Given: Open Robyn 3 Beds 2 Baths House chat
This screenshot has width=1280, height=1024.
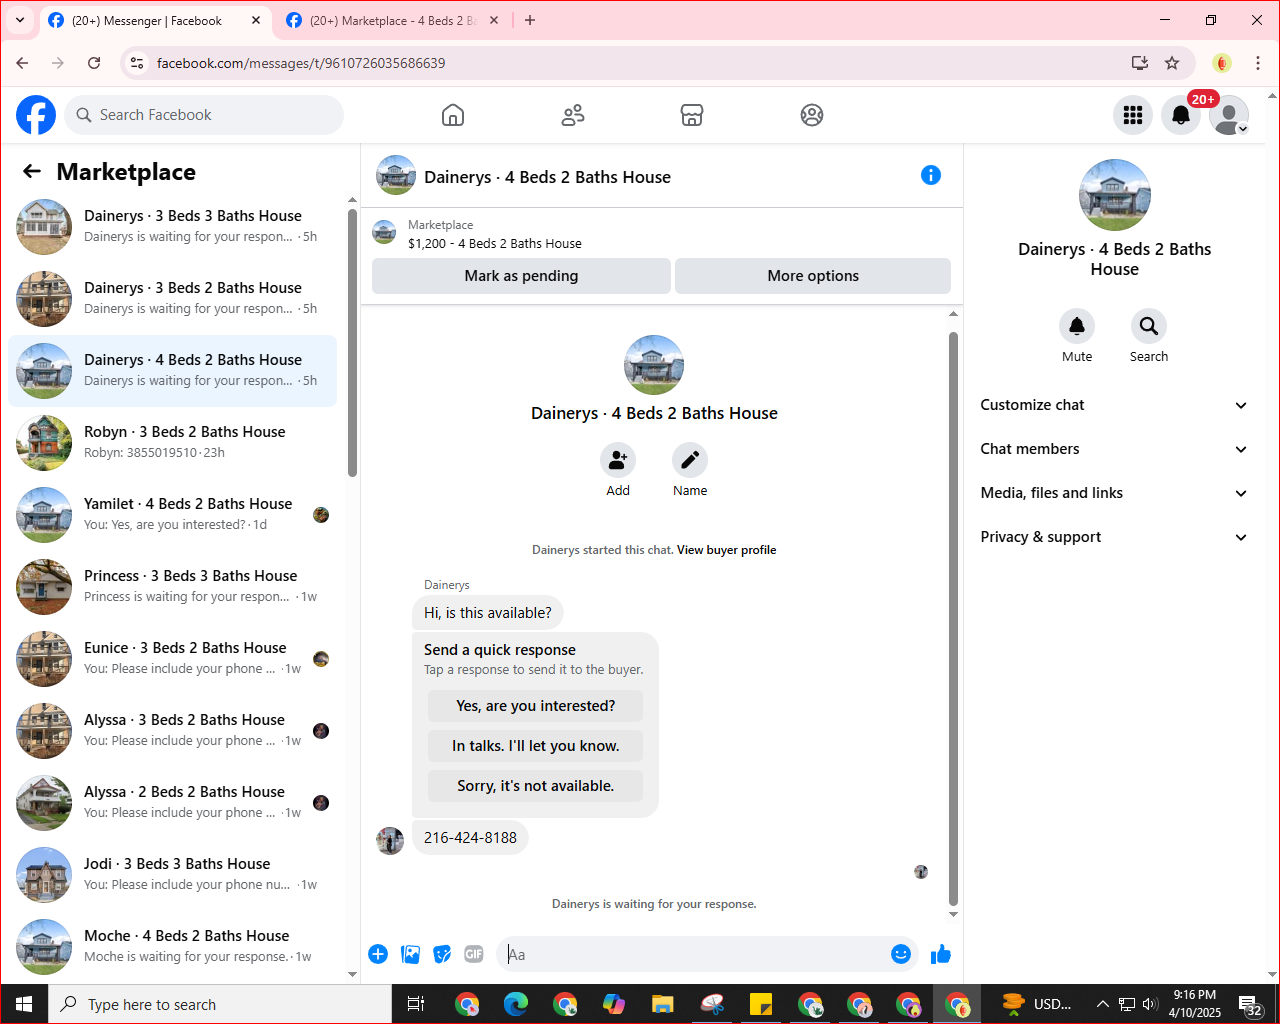Looking at the screenshot, I should click(x=173, y=443).
